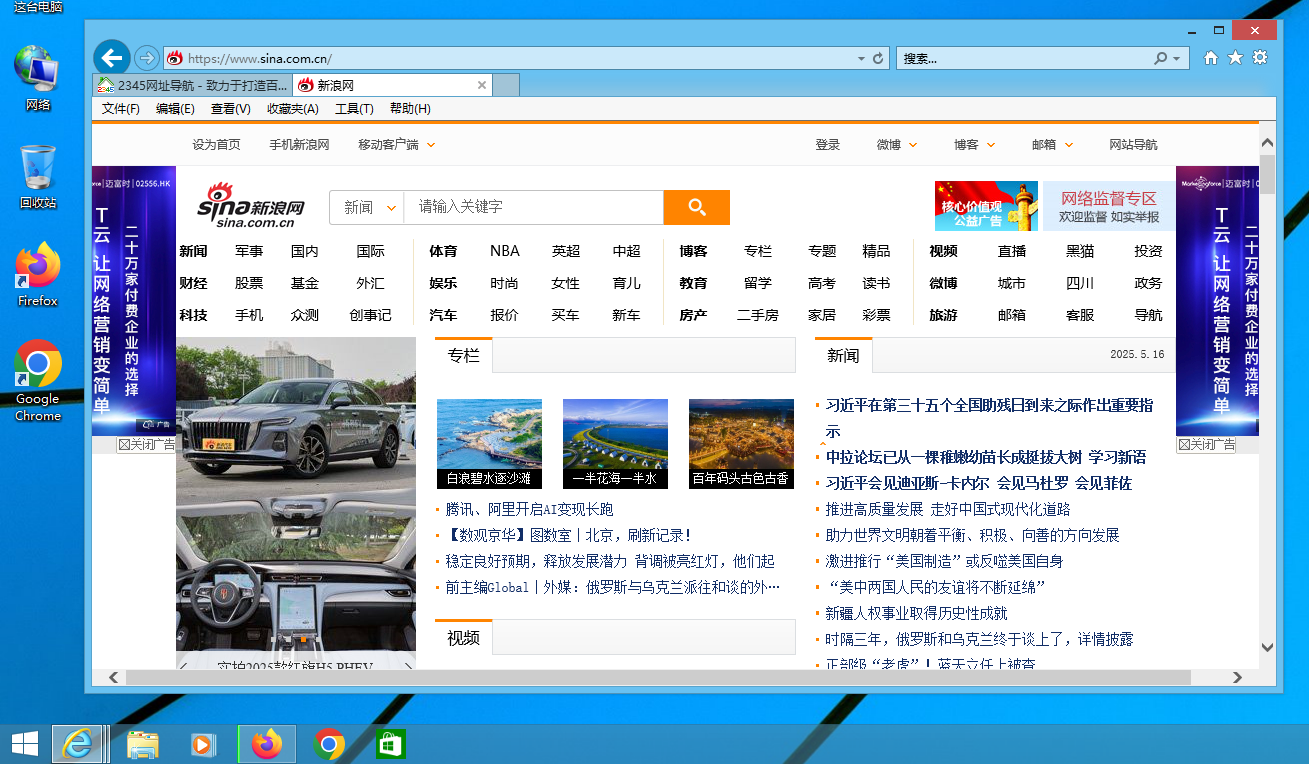Open the media player taskbar icon
The width and height of the screenshot is (1309, 764).
202,744
